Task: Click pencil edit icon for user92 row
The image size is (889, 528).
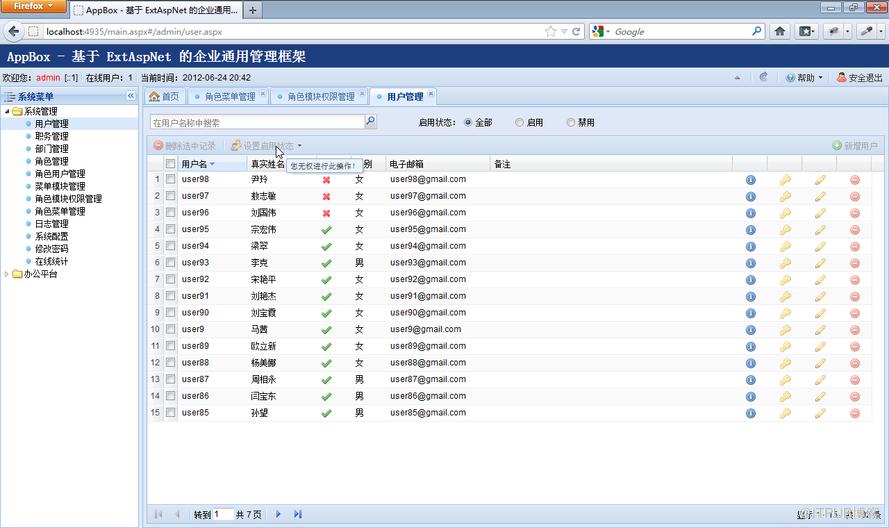Action: [x=820, y=280]
